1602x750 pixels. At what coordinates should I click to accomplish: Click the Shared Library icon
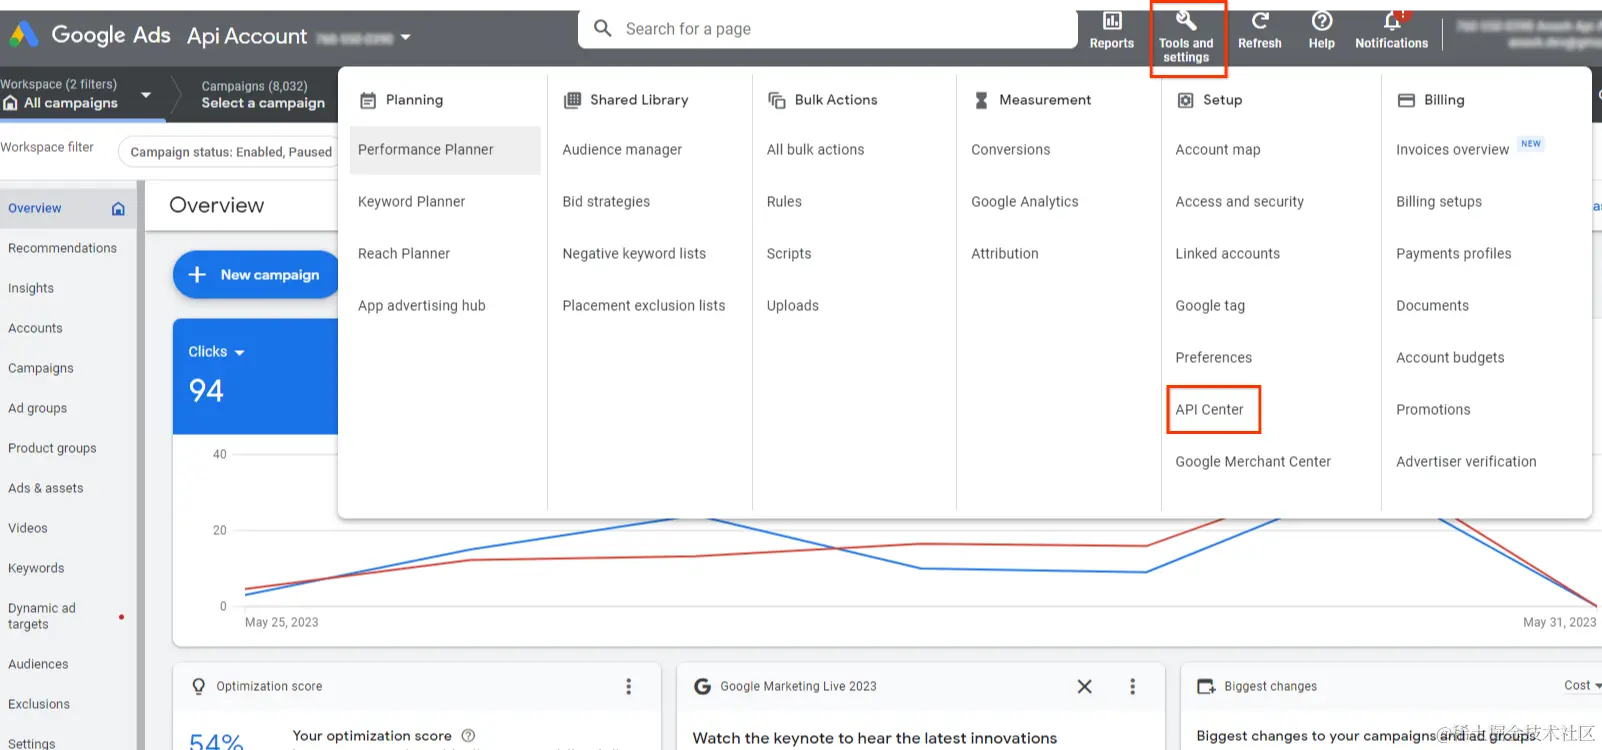click(572, 100)
